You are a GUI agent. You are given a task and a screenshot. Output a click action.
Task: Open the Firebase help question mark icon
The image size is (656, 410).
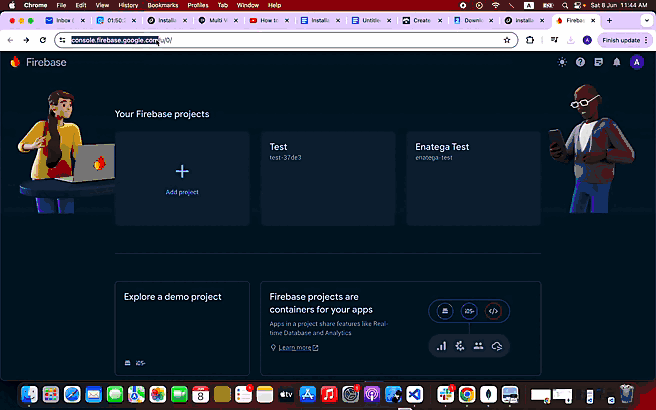[581, 62]
